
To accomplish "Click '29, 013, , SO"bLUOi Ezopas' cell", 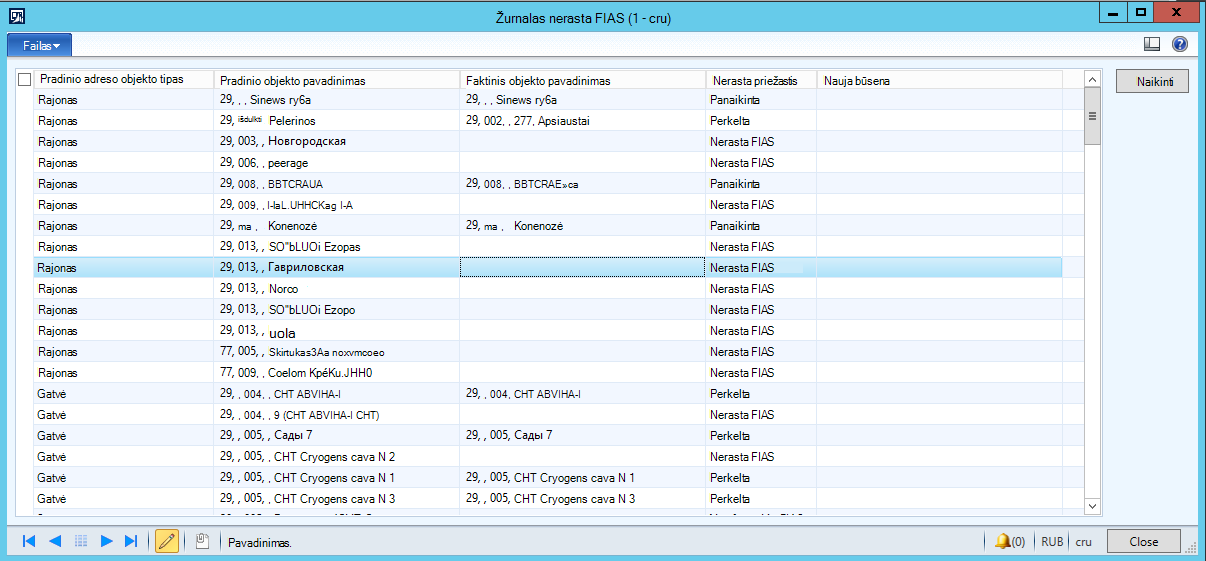I will 337,246.
